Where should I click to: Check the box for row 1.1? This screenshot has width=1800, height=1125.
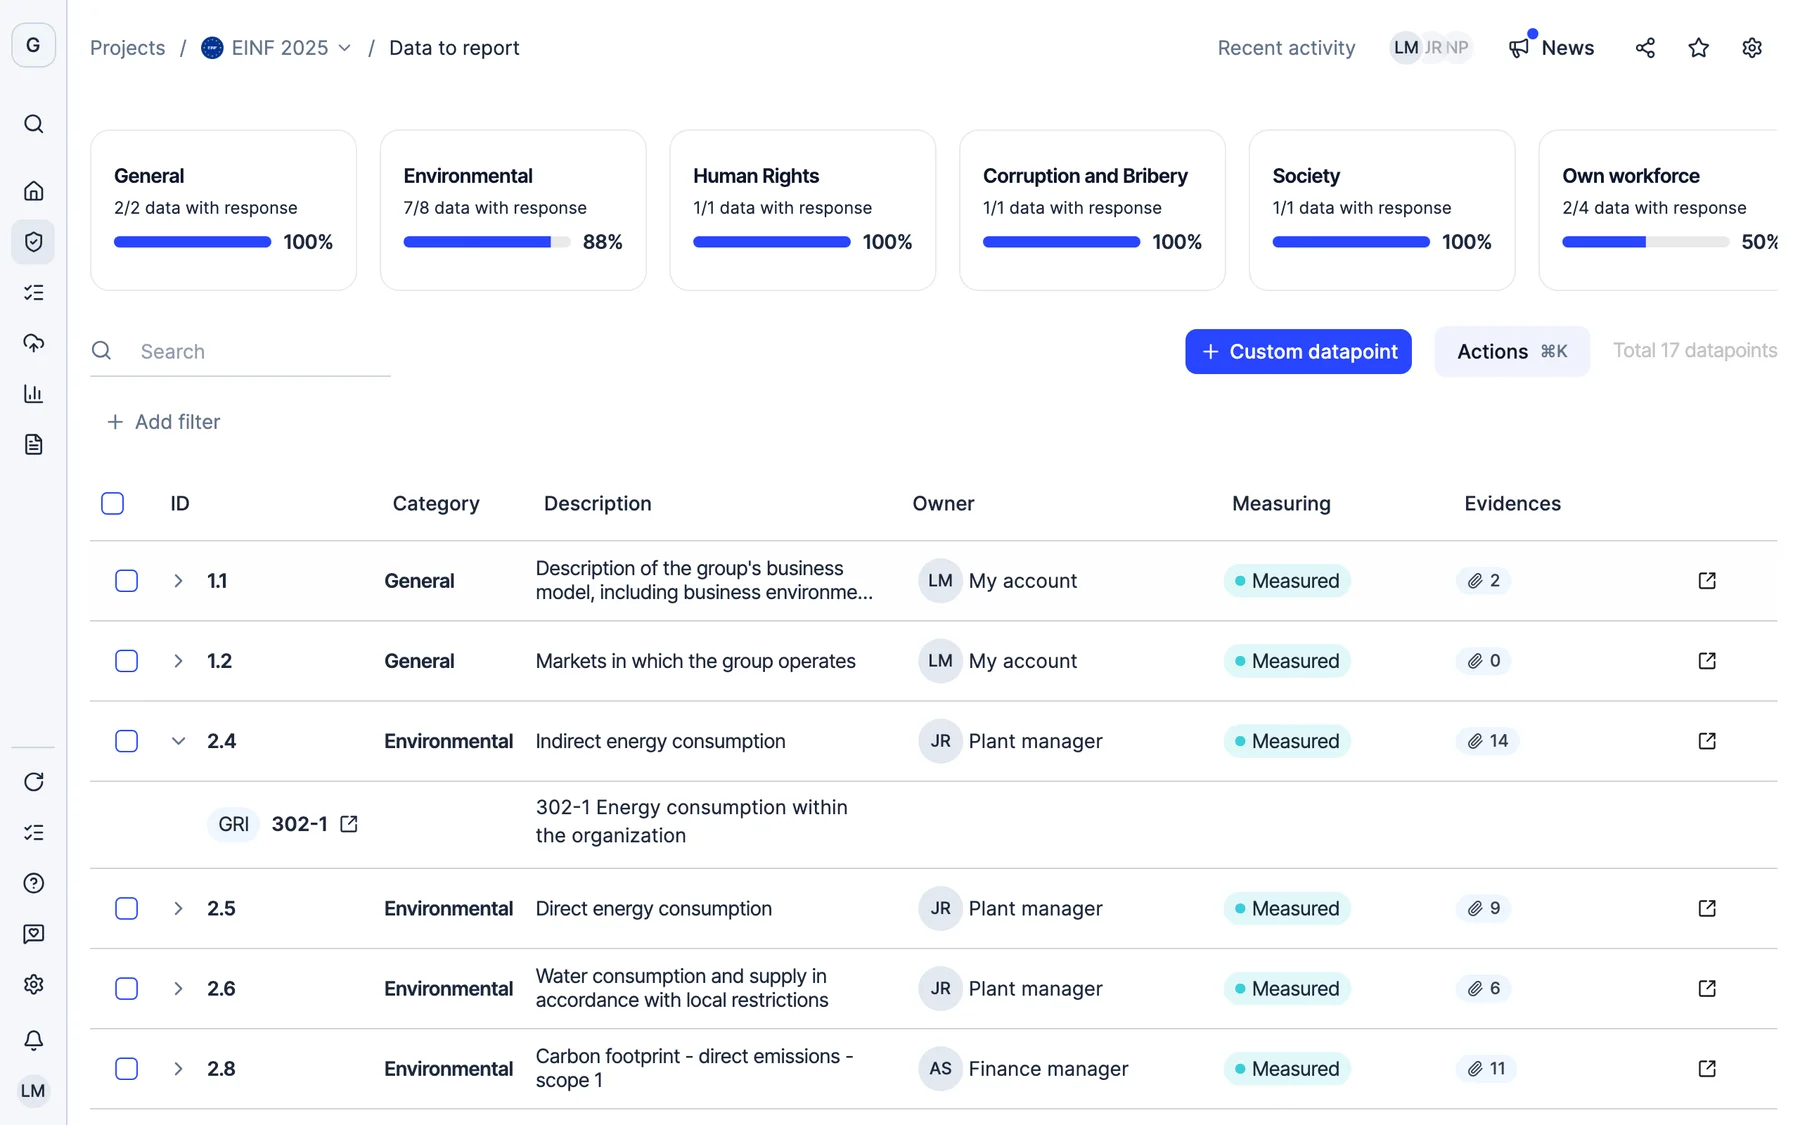[126, 581]
